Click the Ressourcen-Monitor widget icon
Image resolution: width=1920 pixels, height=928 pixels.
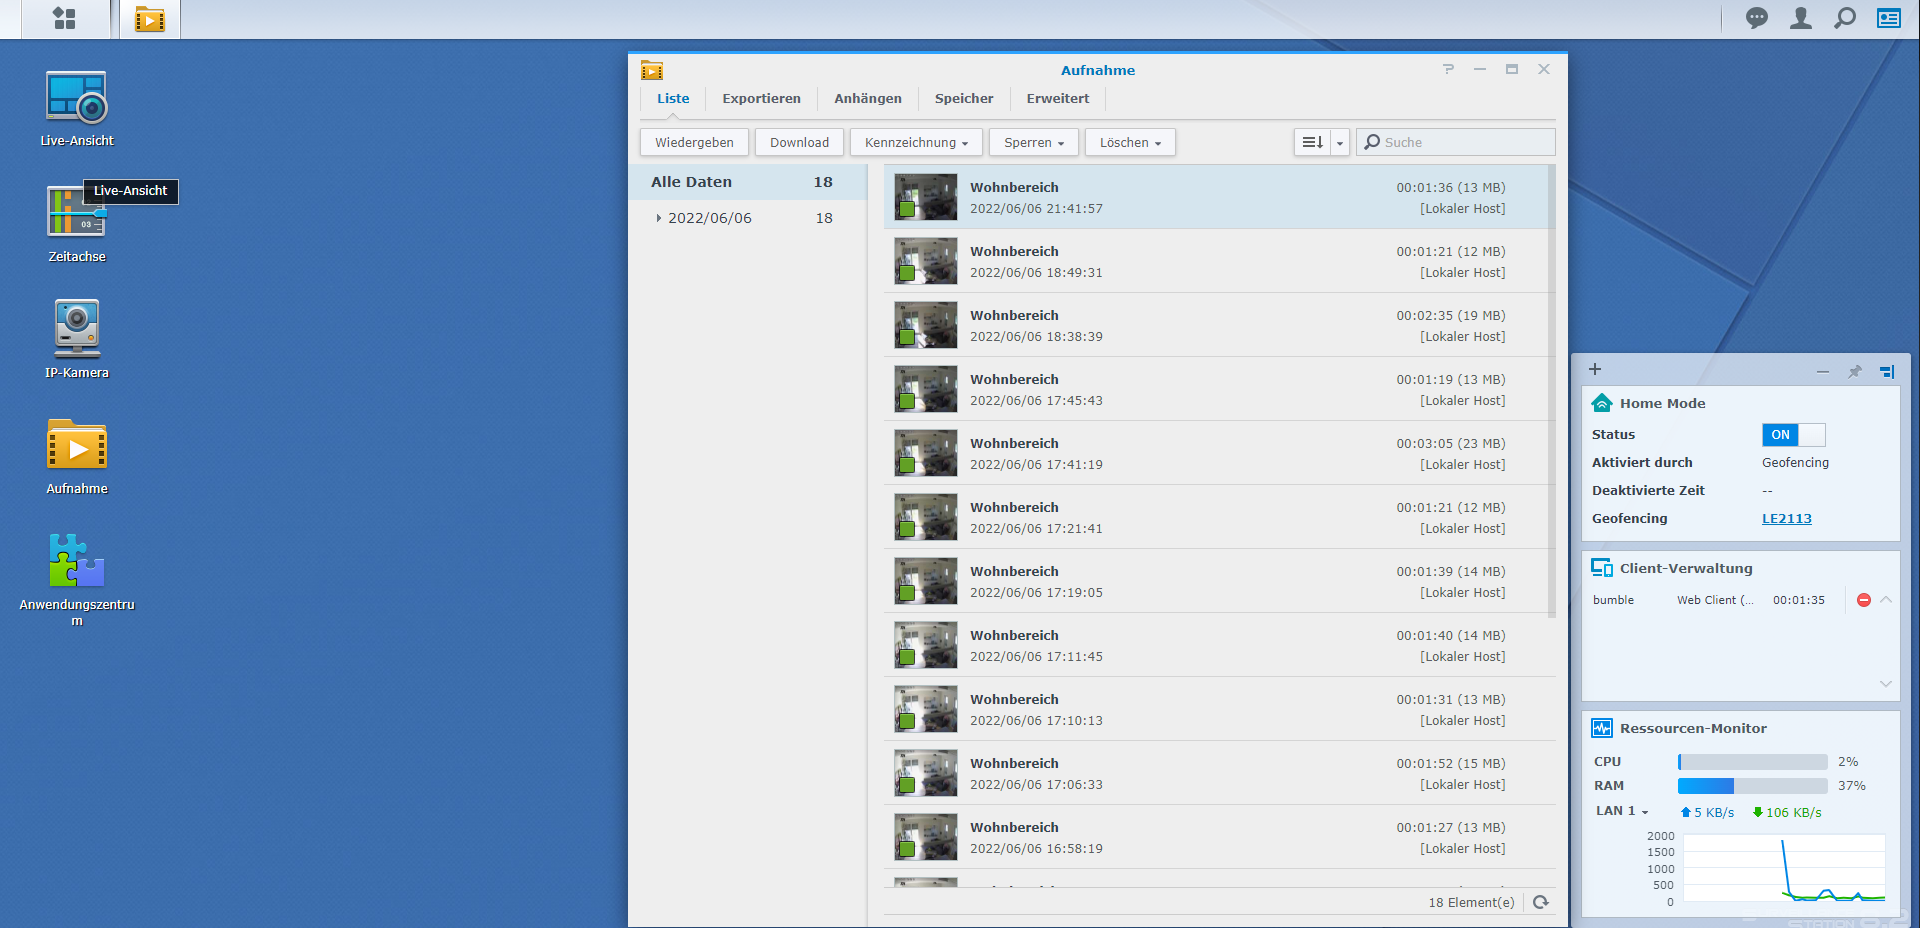click(x=1602, y=728)
